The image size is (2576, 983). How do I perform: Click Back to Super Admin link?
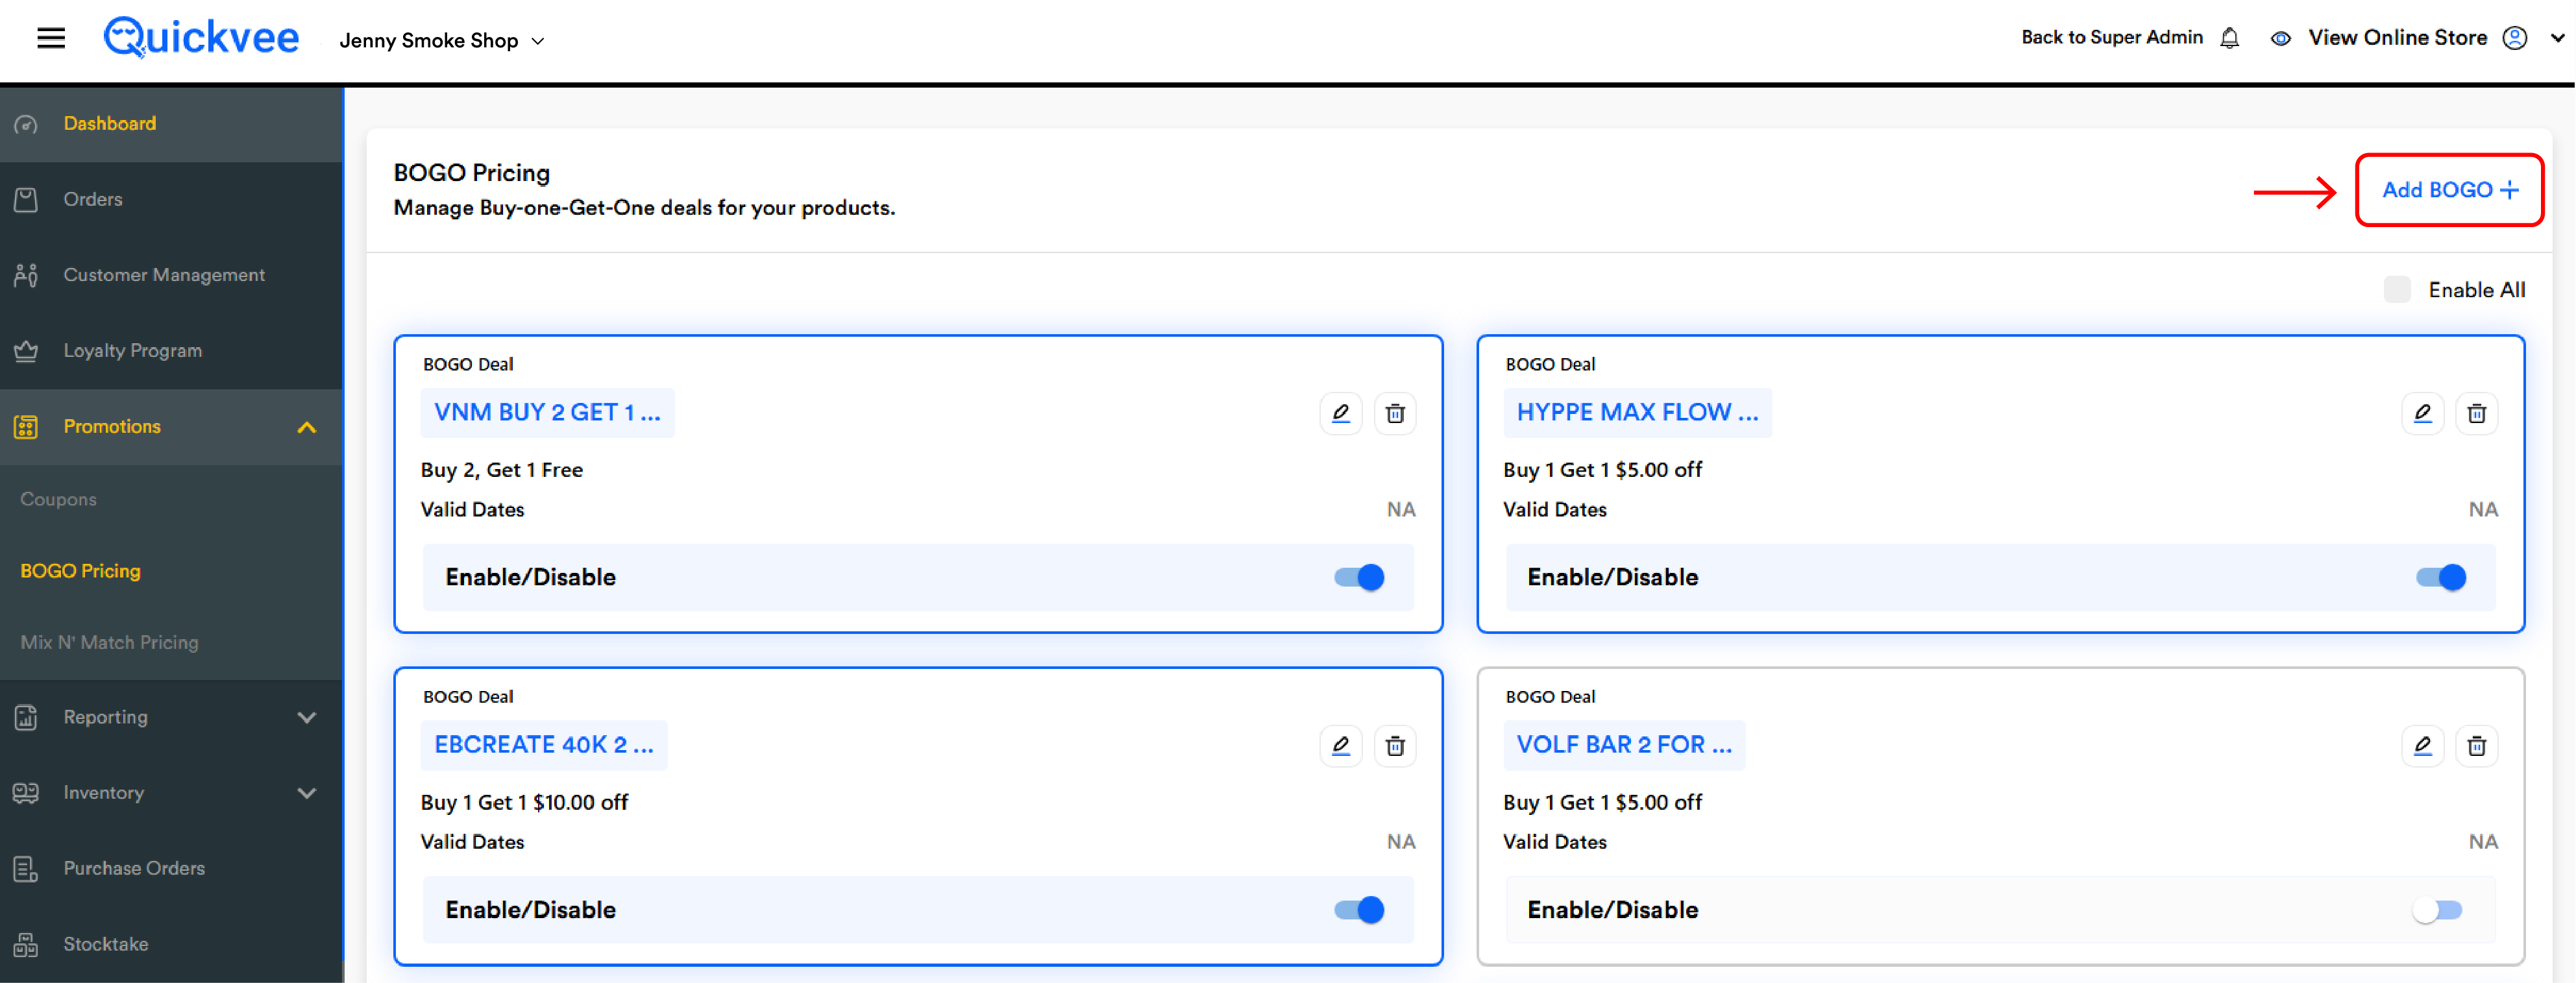(2112, 37)
